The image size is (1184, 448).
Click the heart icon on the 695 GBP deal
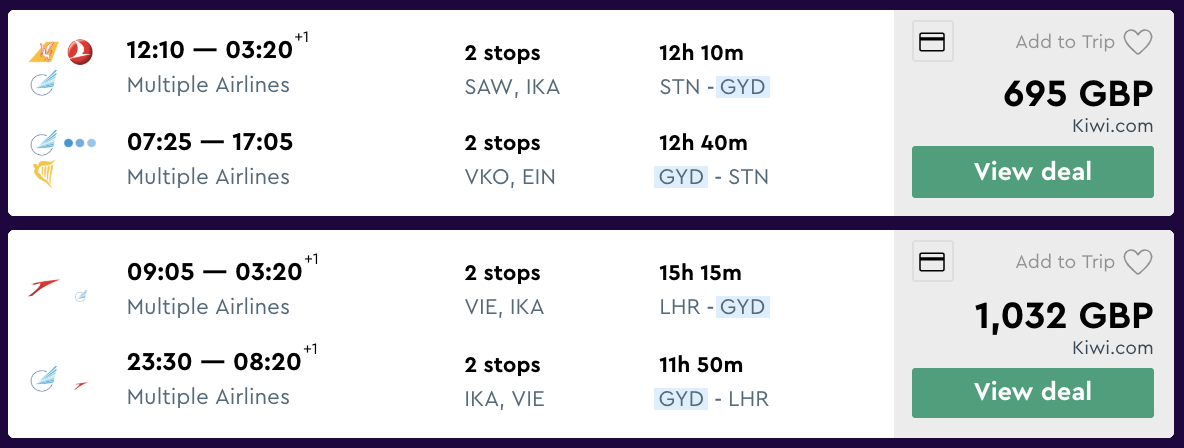coord(1138,42)
